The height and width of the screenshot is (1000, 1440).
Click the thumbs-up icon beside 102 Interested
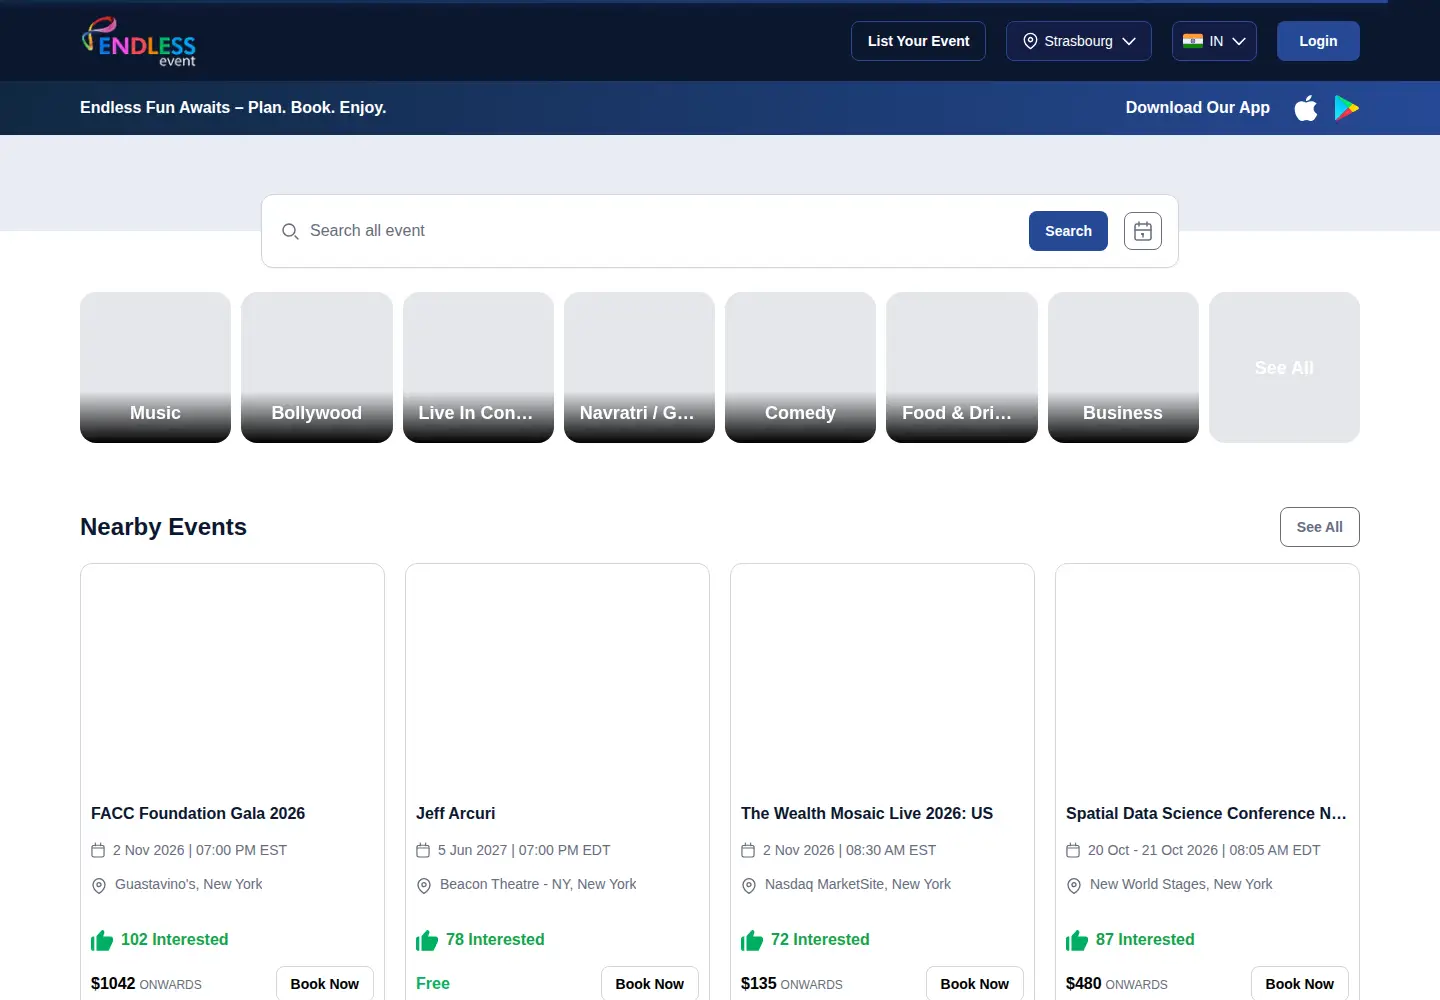tap(102, 940)
